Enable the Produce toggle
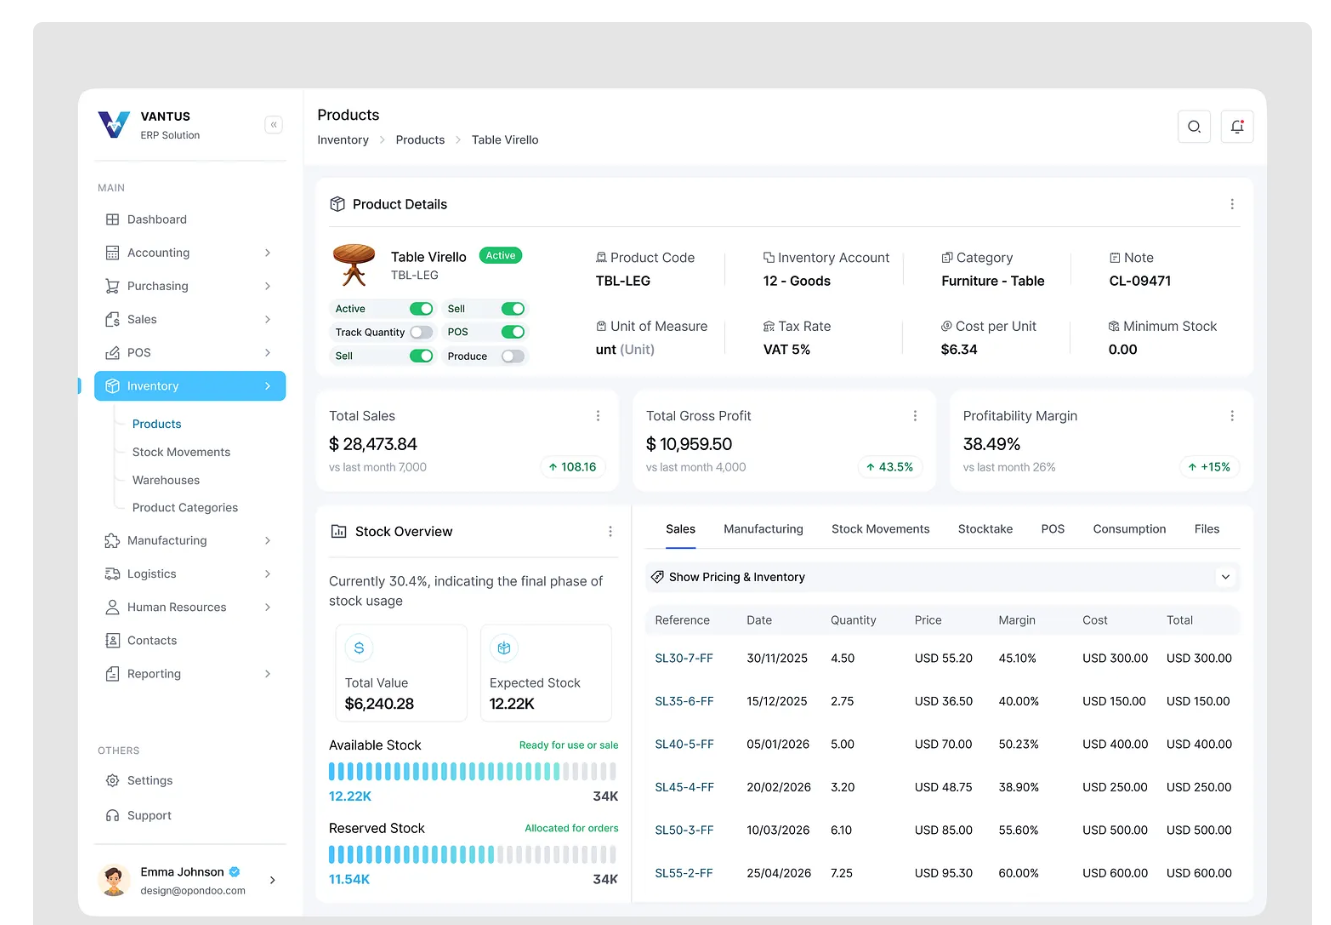The width and height of the screenshot is (1331, 925). pos(512,356)
